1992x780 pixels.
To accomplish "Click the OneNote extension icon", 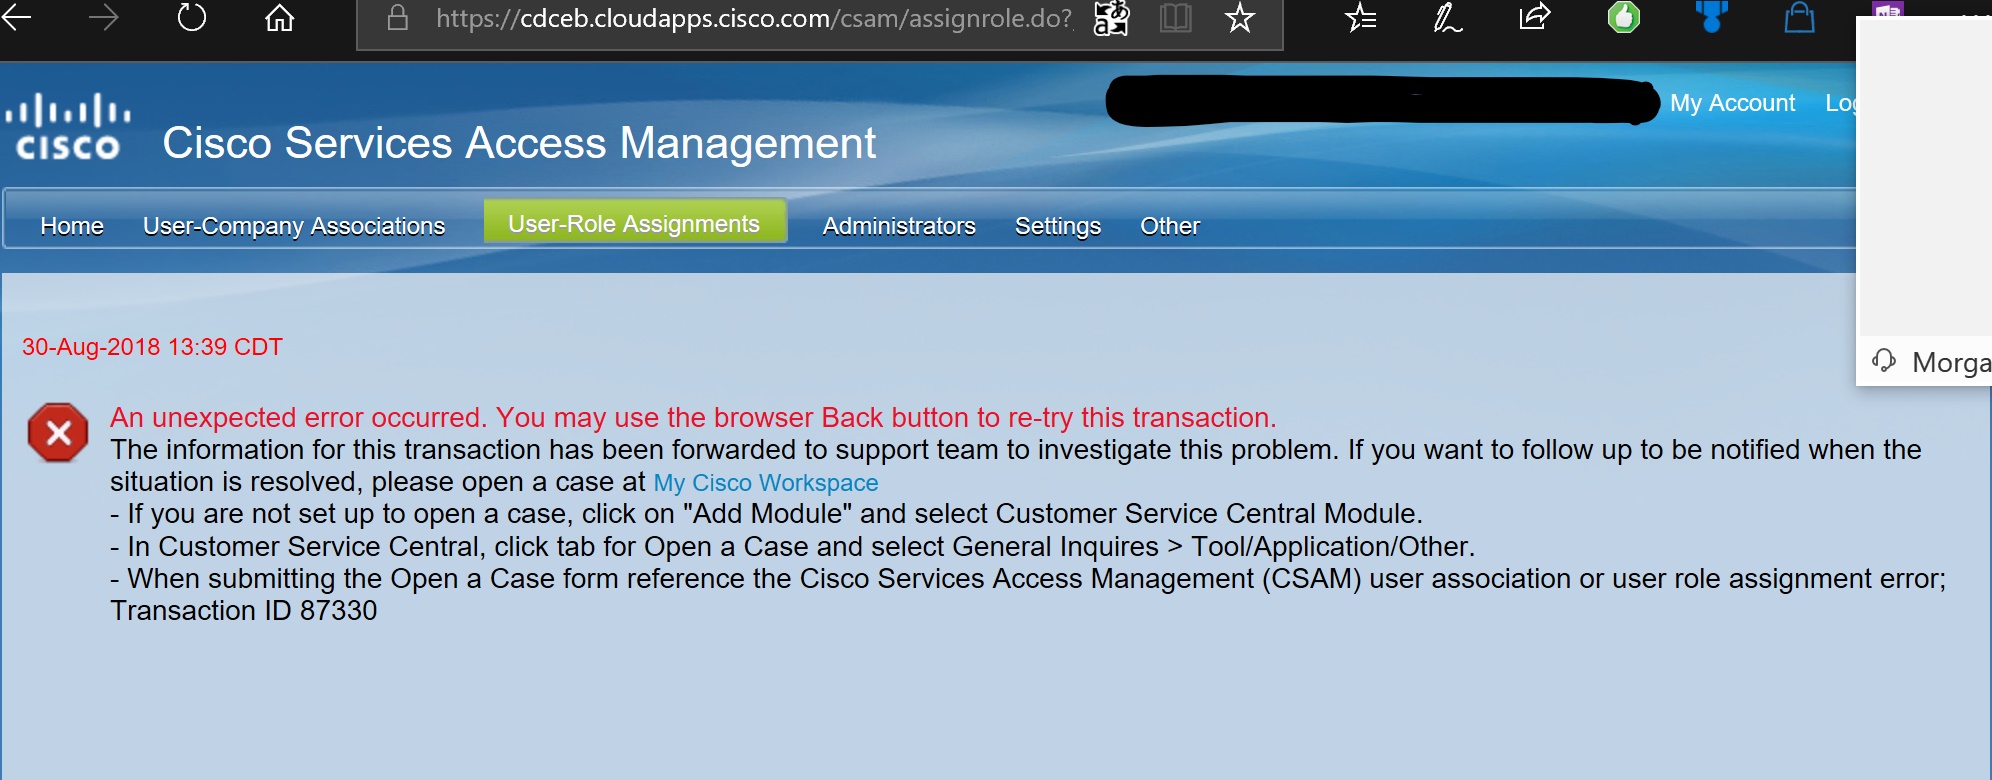I will coord(1888,10).
